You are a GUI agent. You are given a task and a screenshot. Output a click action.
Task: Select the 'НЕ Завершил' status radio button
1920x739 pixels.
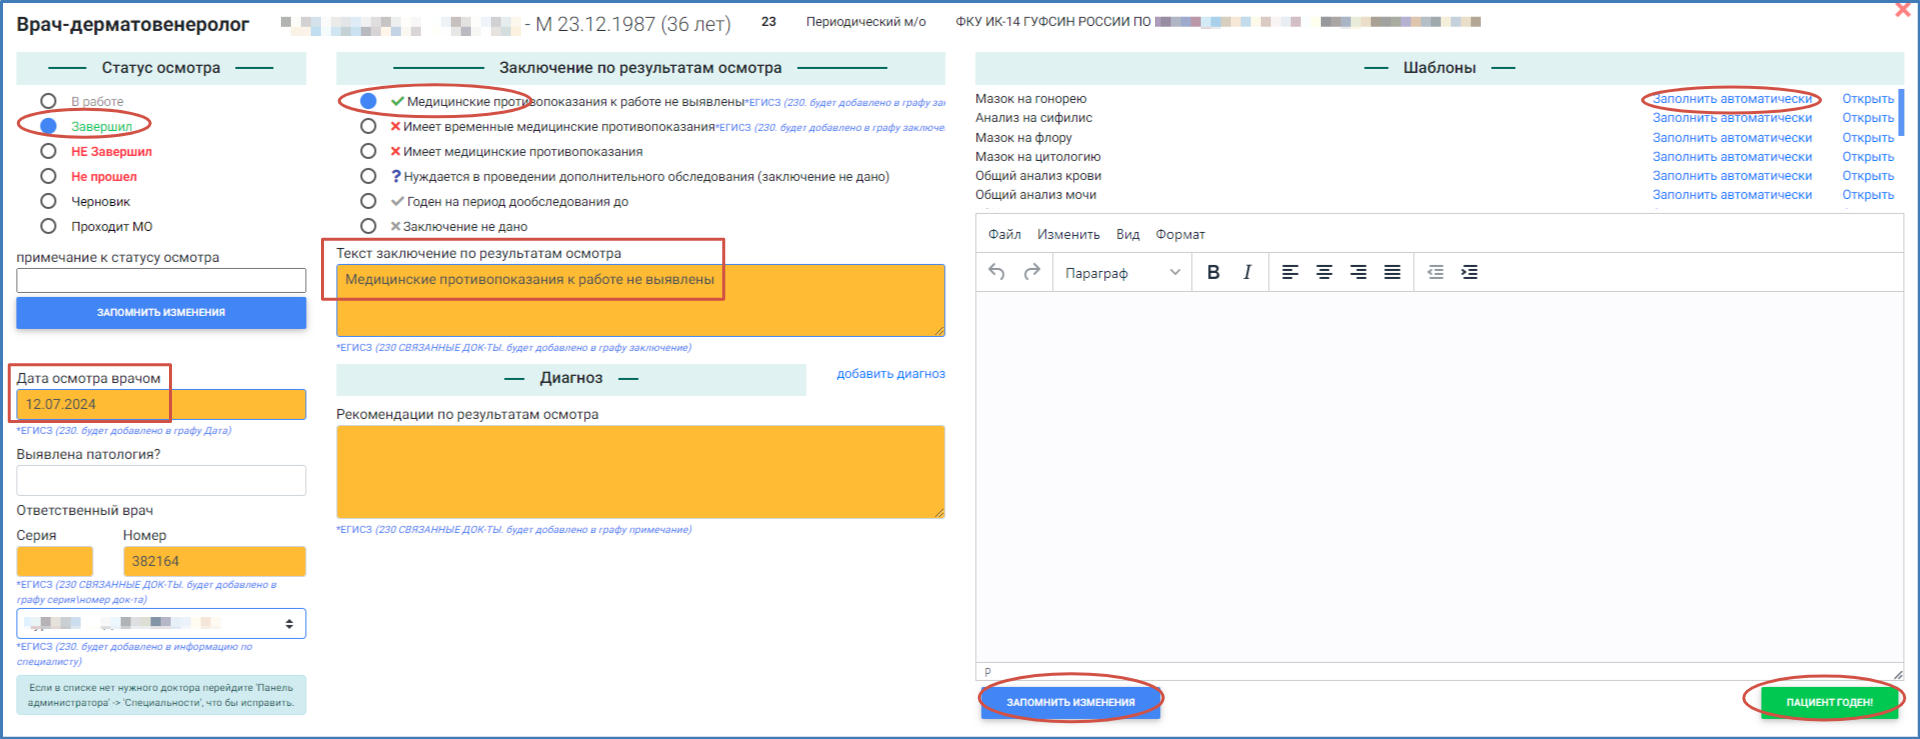(48, 151)
